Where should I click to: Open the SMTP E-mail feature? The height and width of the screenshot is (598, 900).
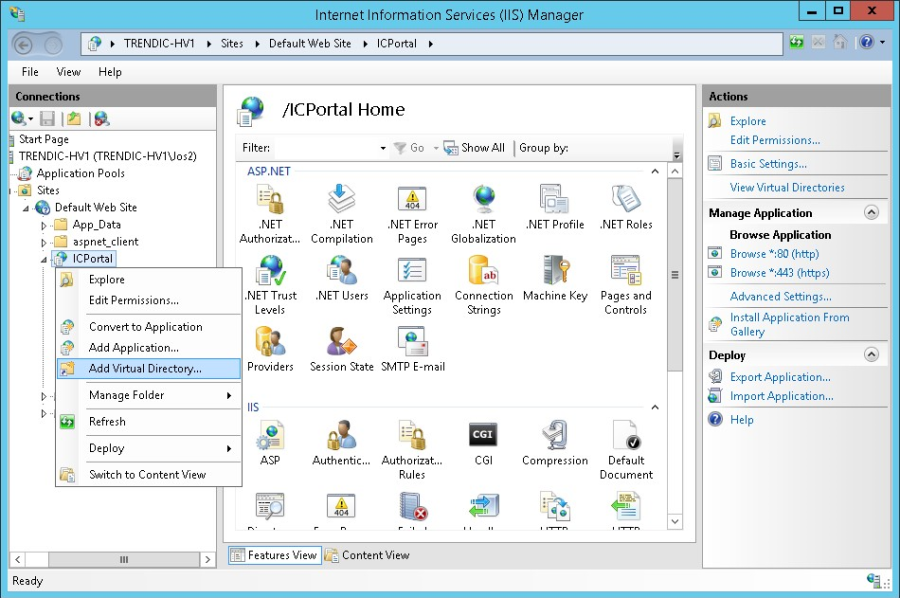click(x=412, y=350)
